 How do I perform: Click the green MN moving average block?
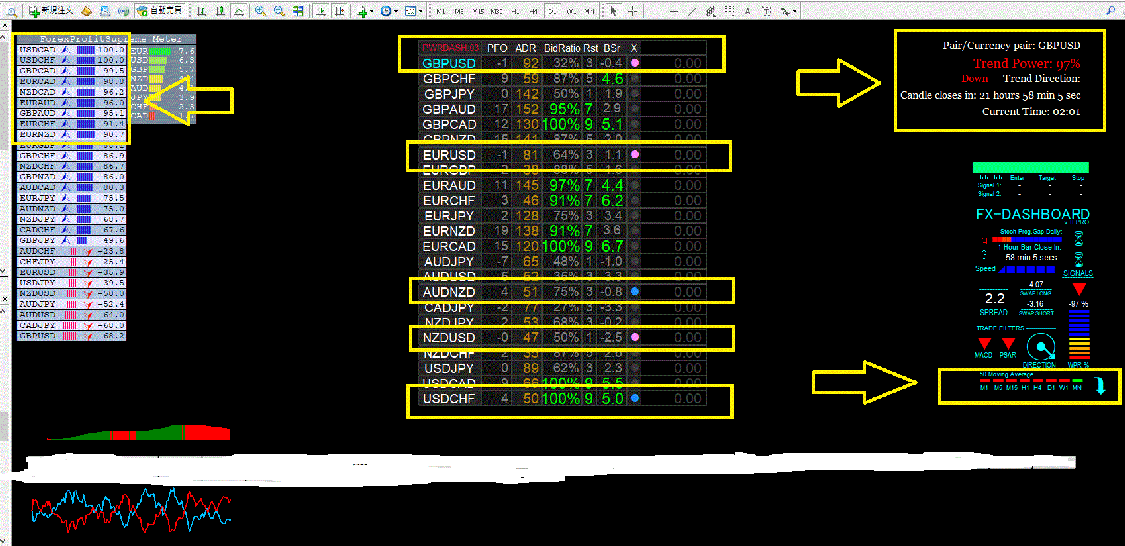[x=1077, y=380]
